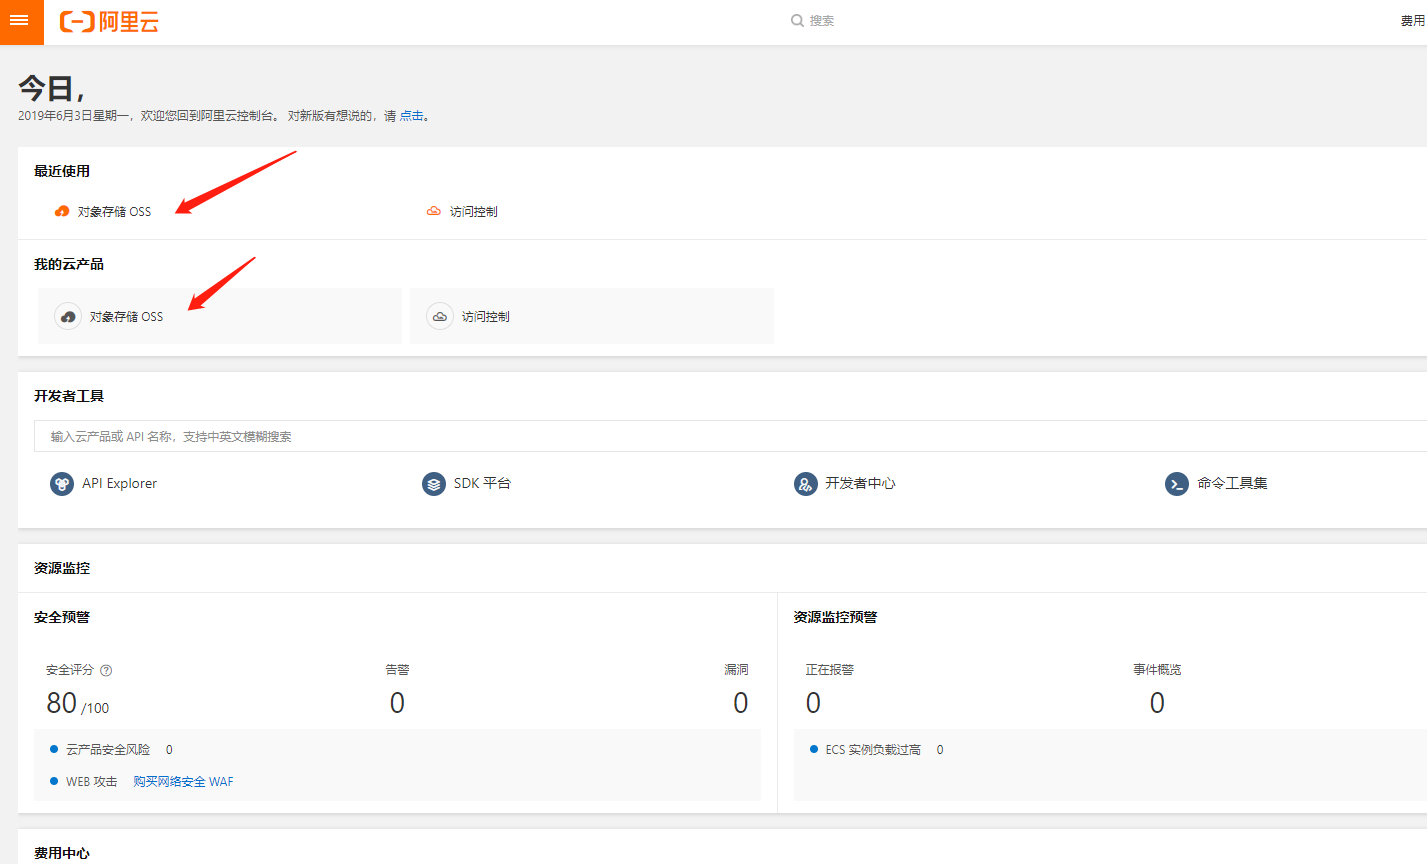This screenshot has height=864, width=1427.
Task: Click the WEB 攻击 label
Action: tap(91, 782)
